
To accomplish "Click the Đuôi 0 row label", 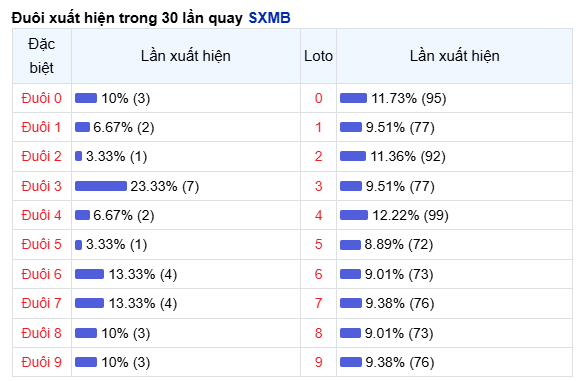I will point(41,98).
